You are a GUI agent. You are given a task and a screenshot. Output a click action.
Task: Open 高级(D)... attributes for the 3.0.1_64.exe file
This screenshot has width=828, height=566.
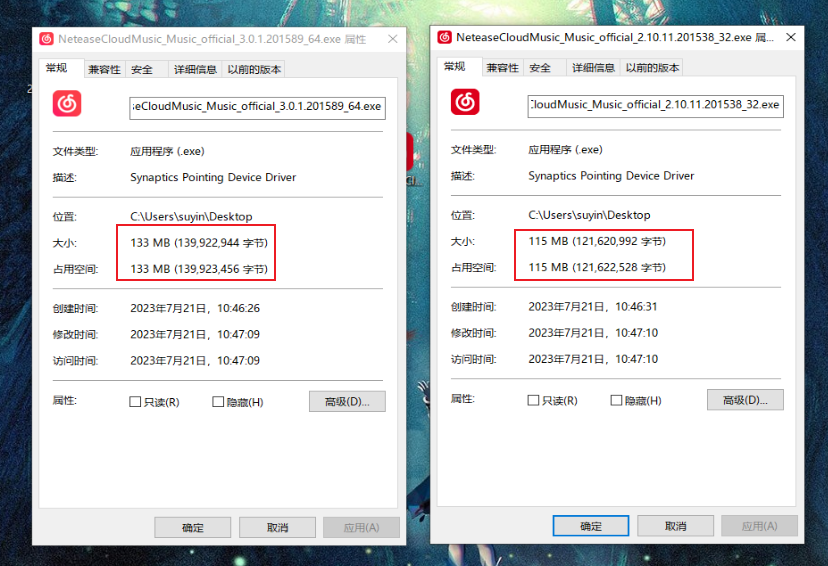pos(347,402)
